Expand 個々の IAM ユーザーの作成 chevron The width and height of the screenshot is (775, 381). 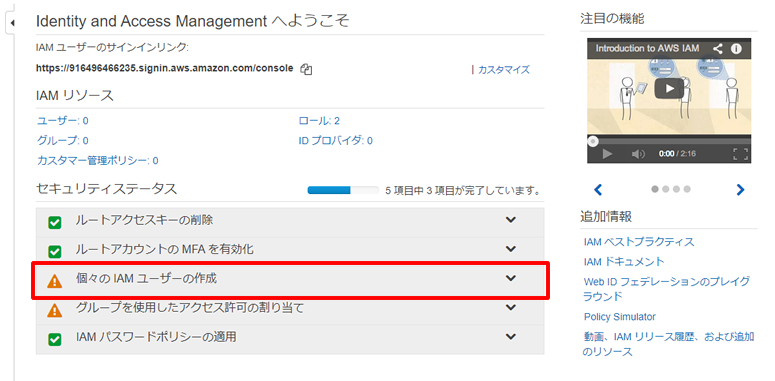coord(511,278)
